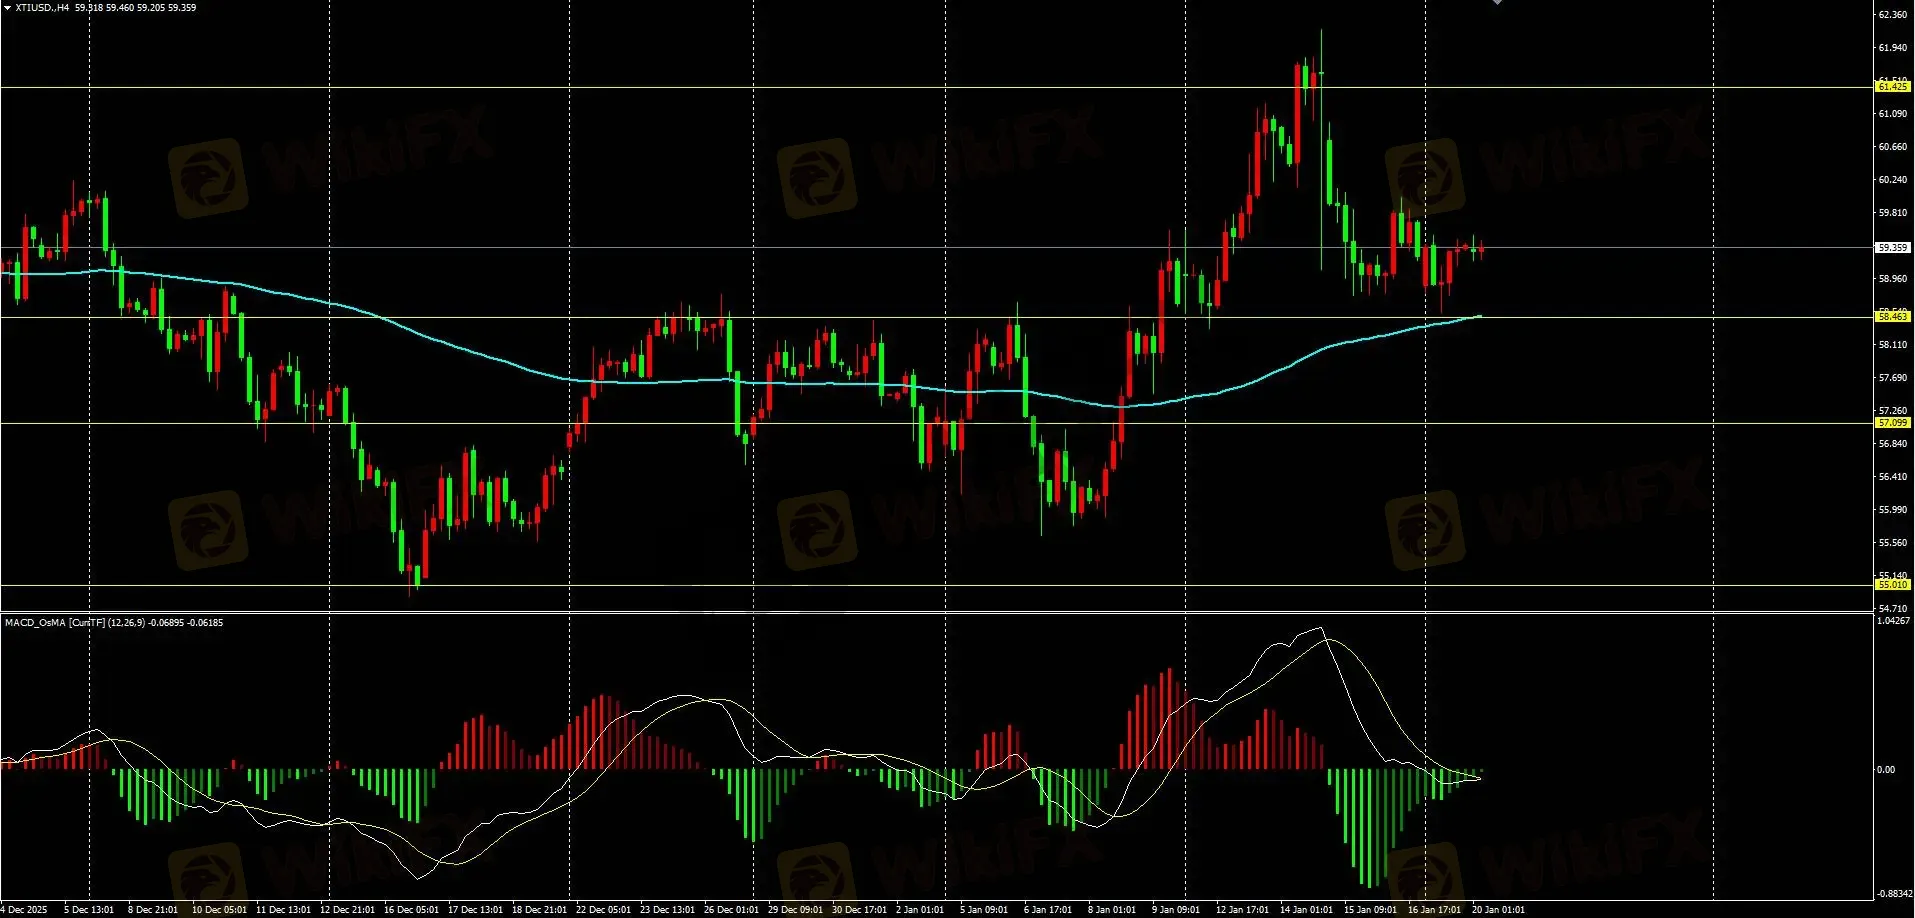Click the 58.960 price axis label
This screenshot has height=918, width=1915.
(1893, 279)
